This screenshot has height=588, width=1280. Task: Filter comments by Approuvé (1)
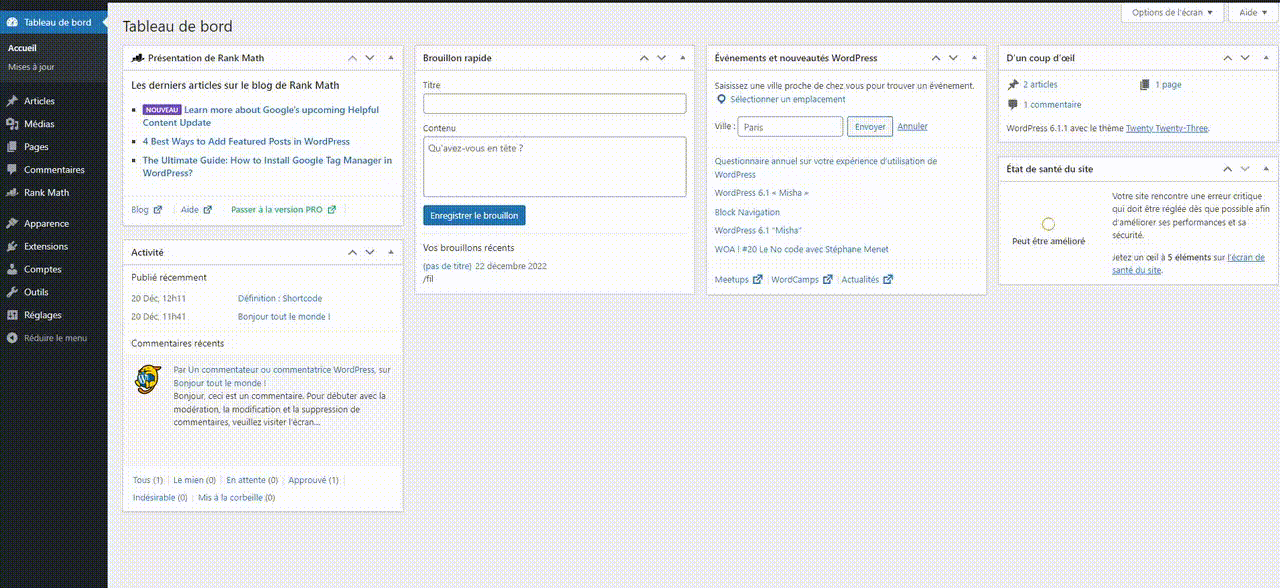(313, 481)
